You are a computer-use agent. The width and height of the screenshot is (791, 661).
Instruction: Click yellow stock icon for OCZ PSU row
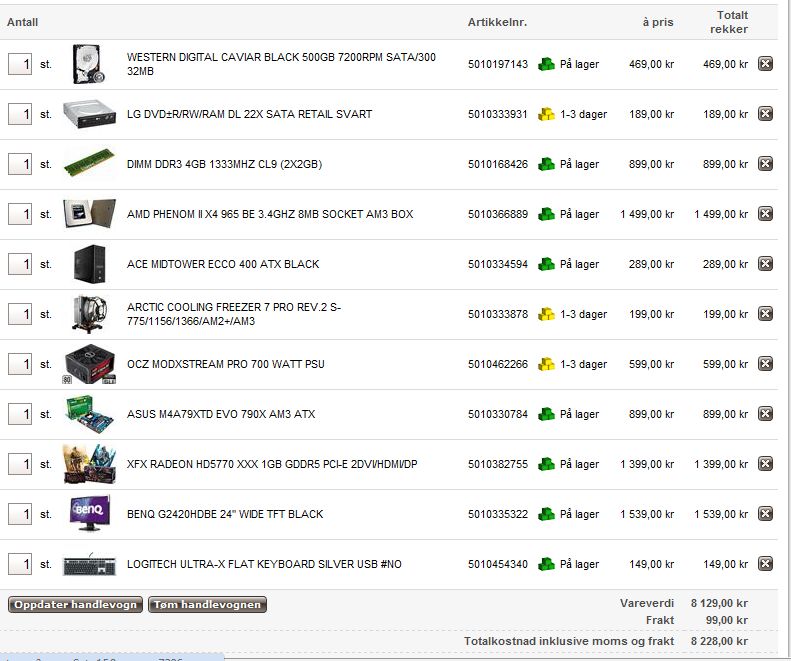click(546, 364)
